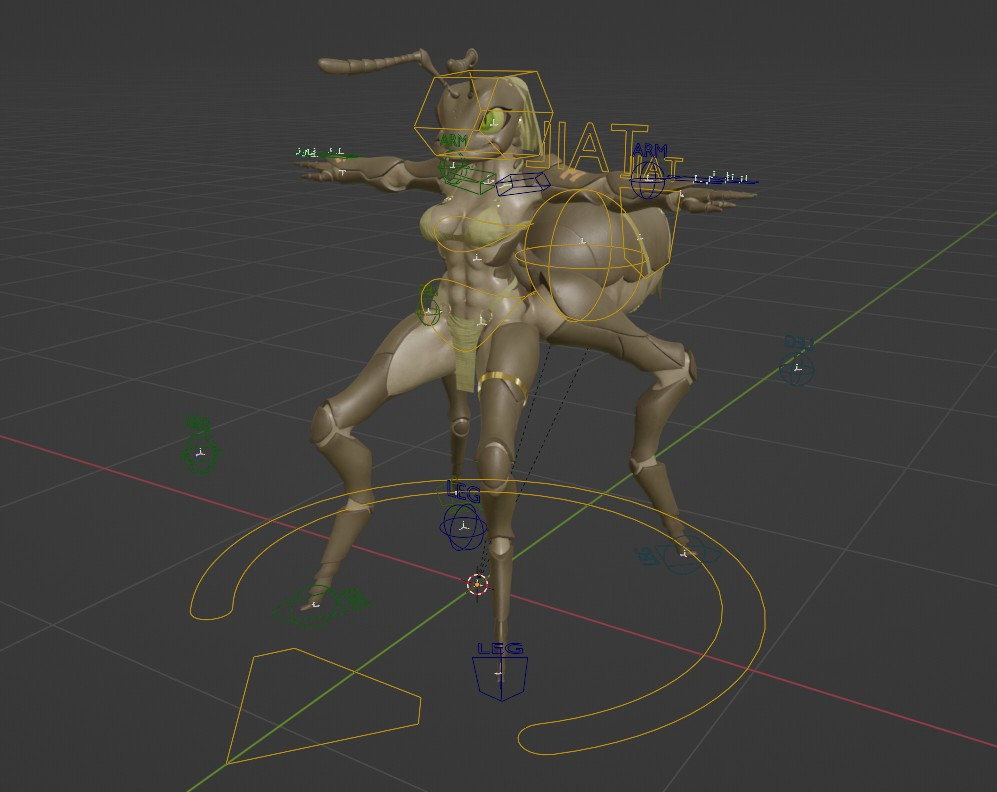Select the blue LEG foot box control

coord(499,678)
